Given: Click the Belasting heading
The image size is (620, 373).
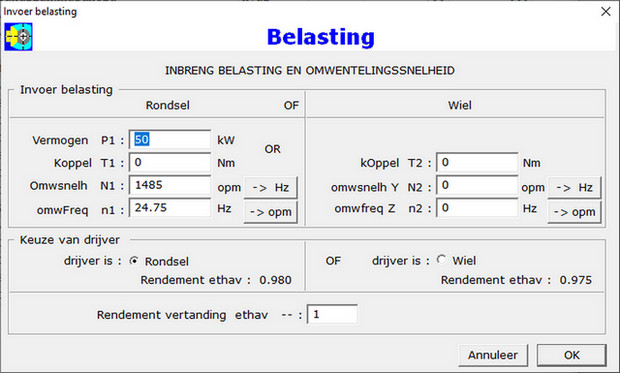Looking at the screenshot, I should coord(321,38).
